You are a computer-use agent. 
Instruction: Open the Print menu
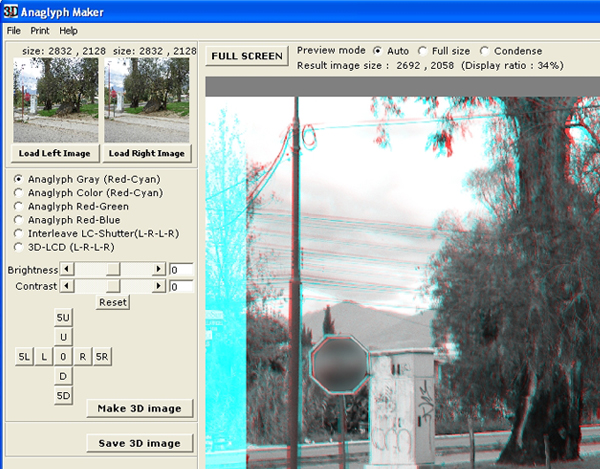40,31
